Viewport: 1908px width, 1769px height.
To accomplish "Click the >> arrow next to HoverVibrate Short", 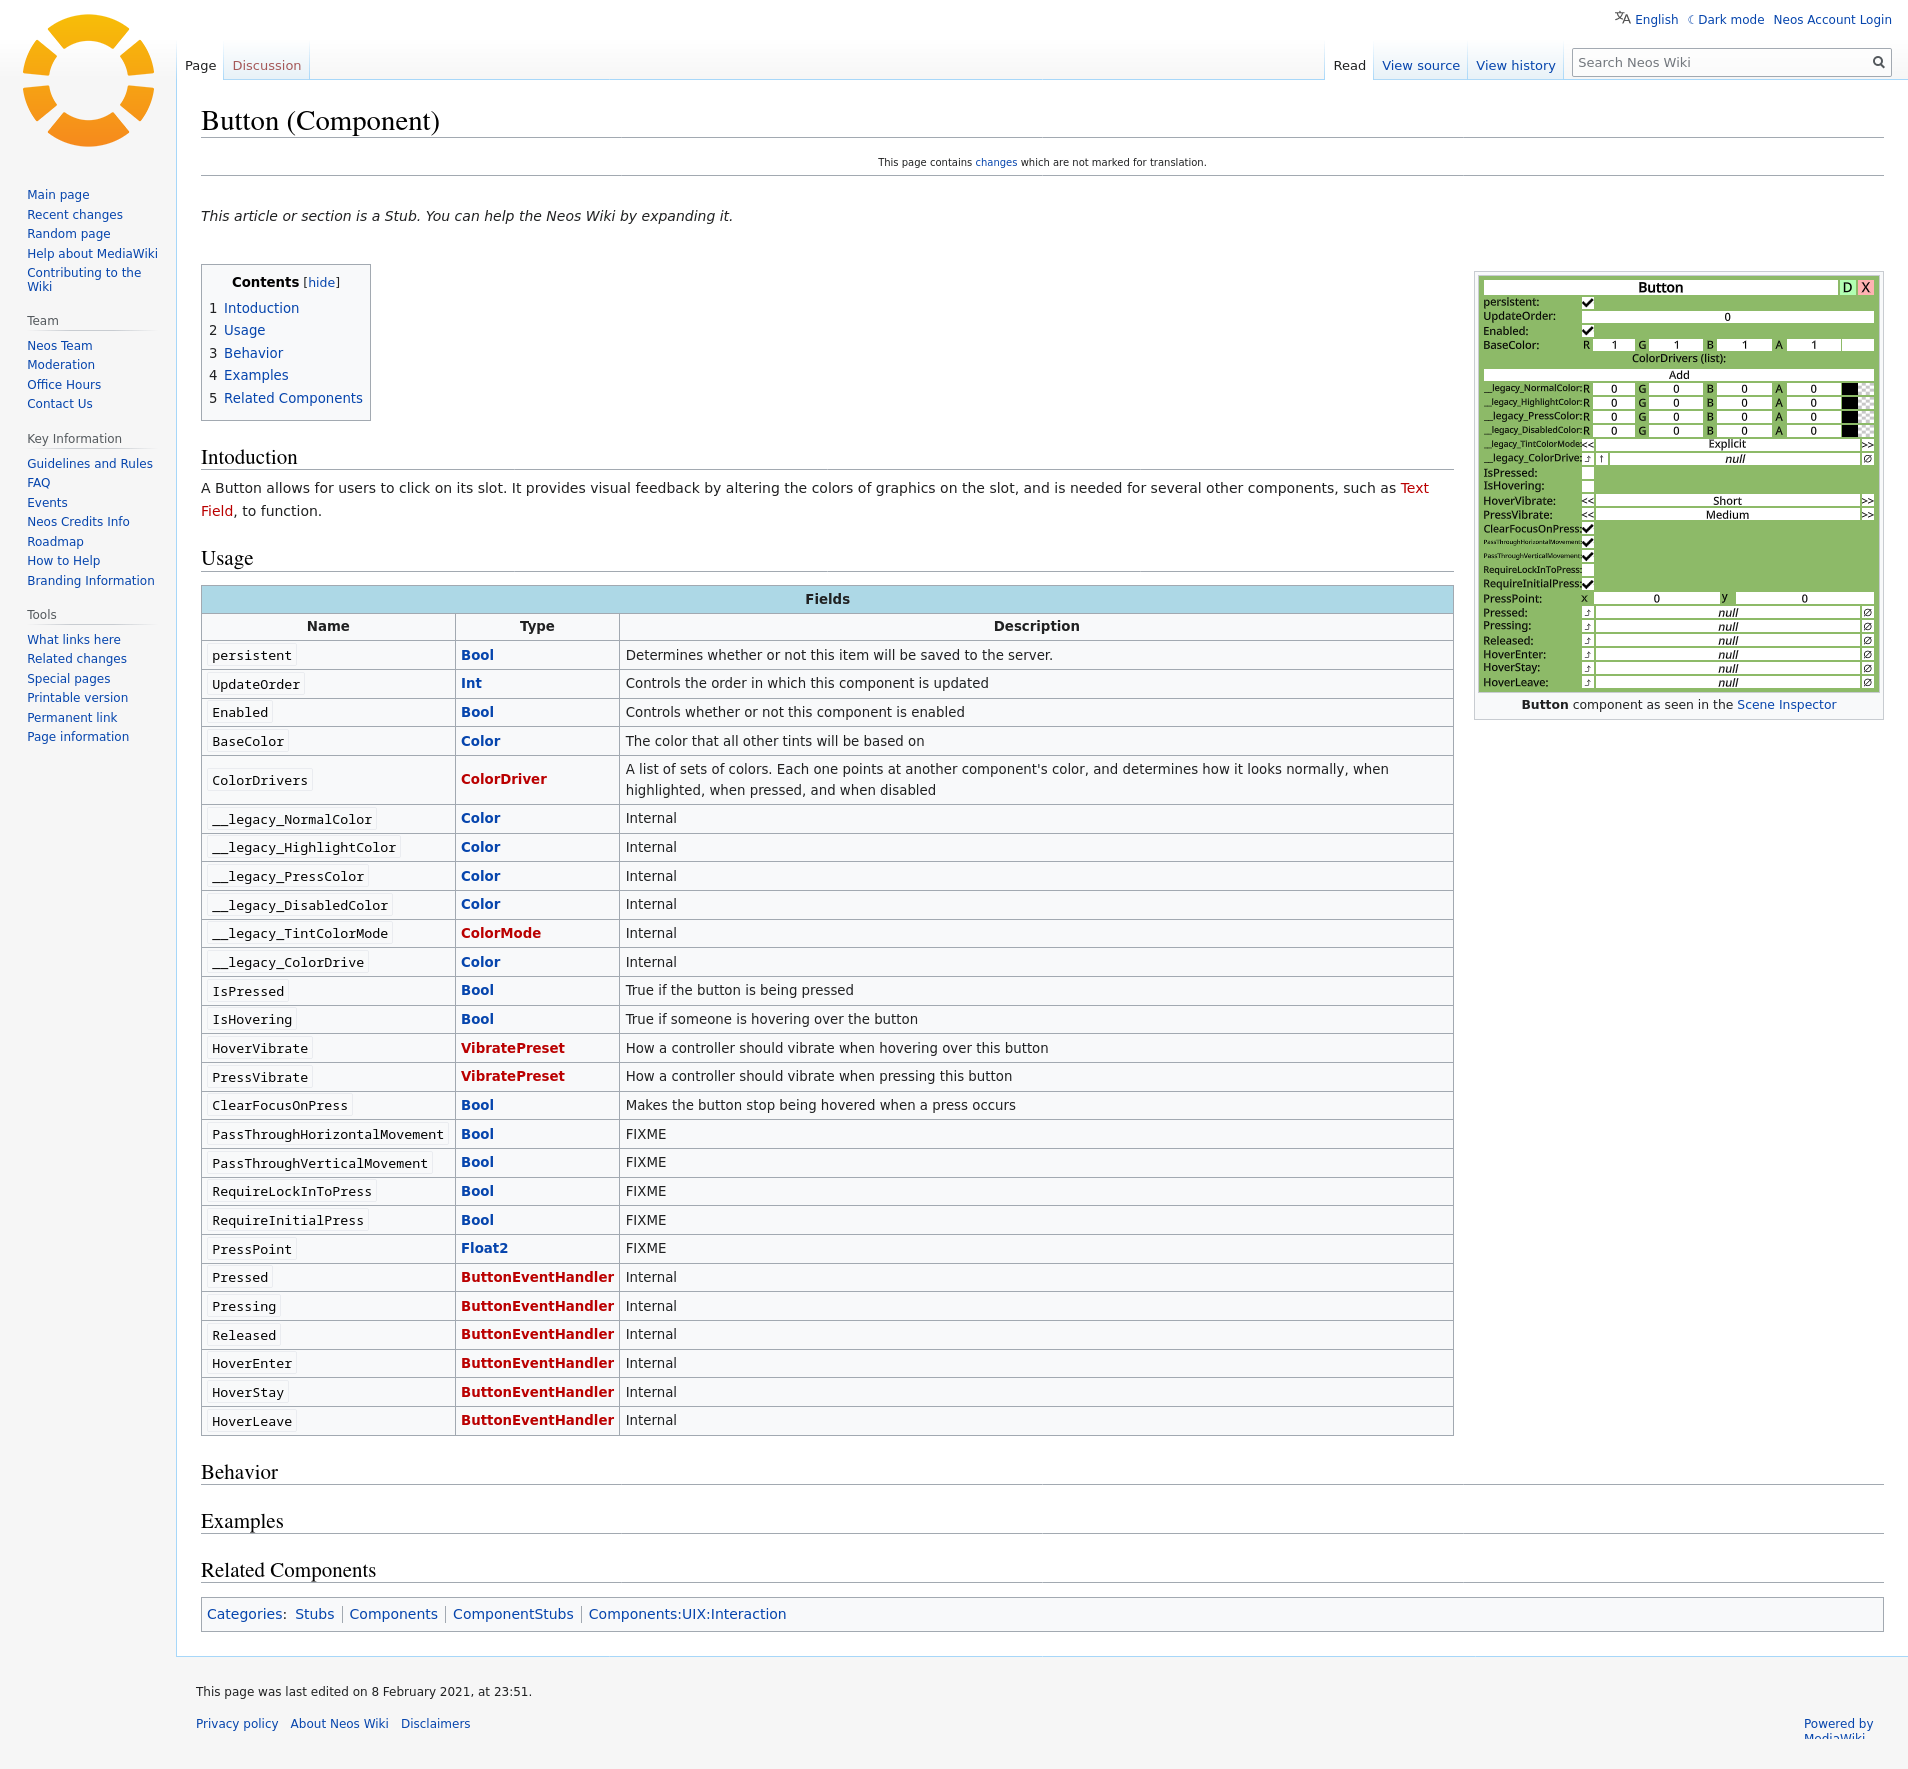I will [1867, 501].
